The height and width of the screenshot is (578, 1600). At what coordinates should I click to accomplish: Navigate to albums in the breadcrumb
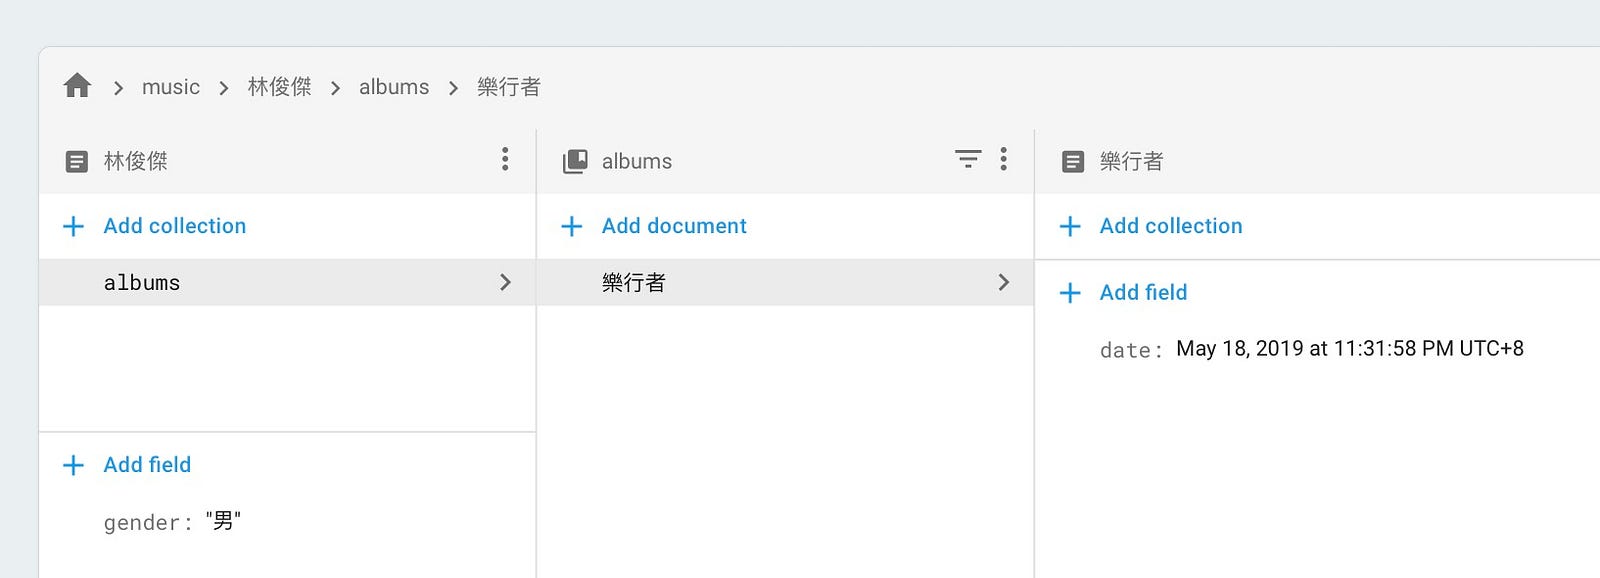pos(394,87)
